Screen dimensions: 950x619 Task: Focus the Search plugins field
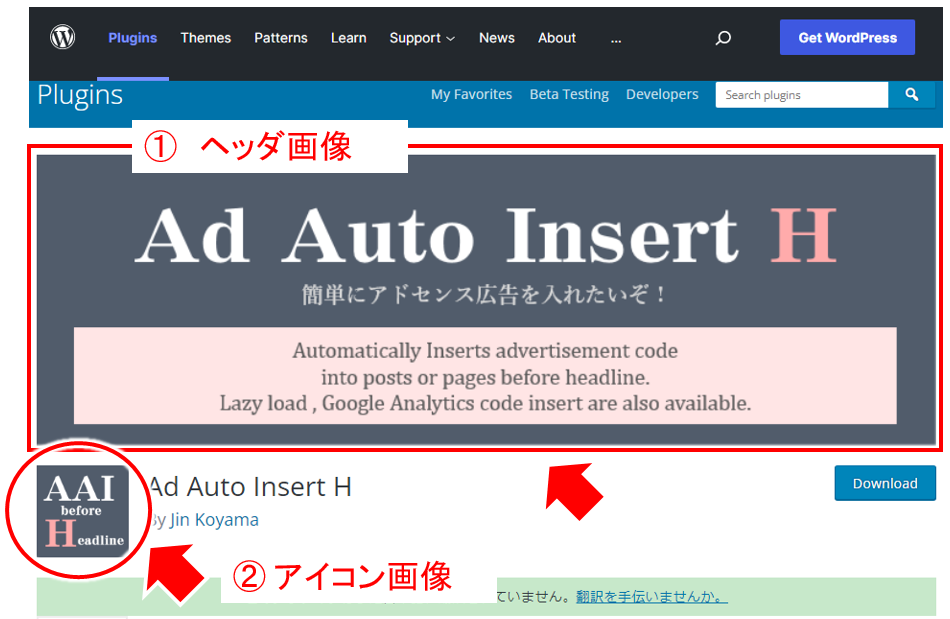802,95
